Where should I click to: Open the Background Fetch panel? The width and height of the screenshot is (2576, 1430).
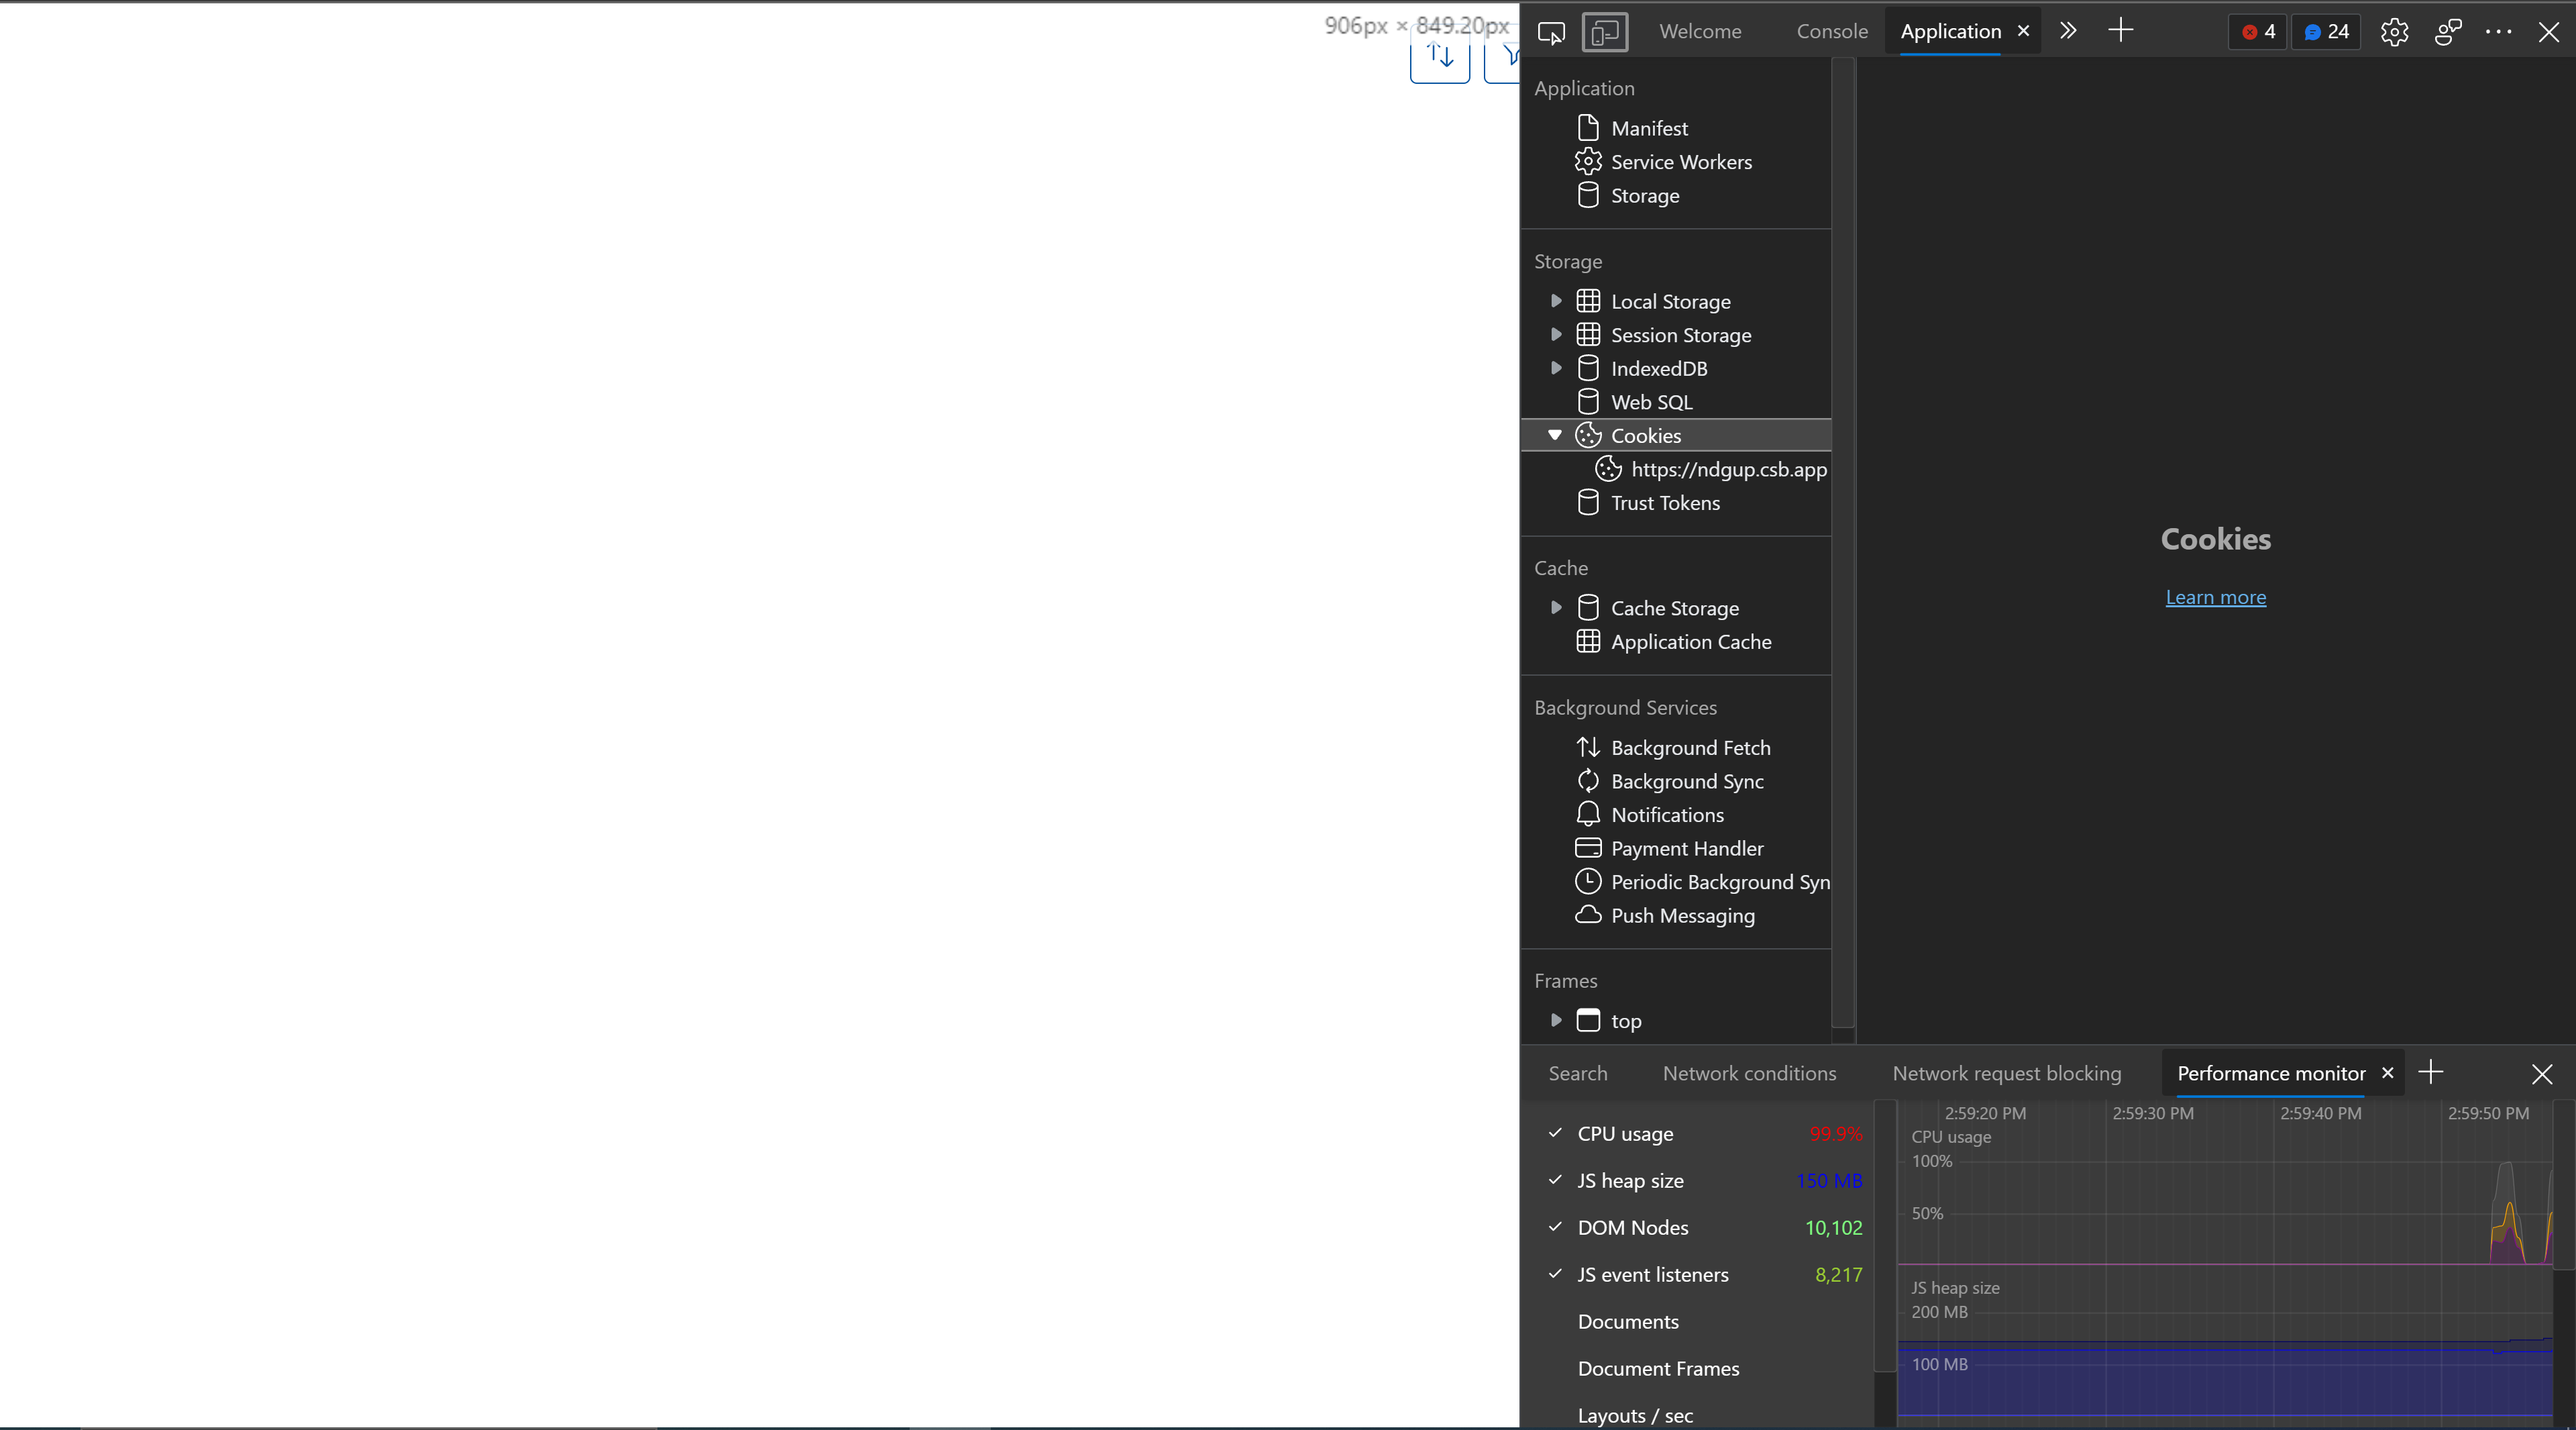[x=1690, y=747]
